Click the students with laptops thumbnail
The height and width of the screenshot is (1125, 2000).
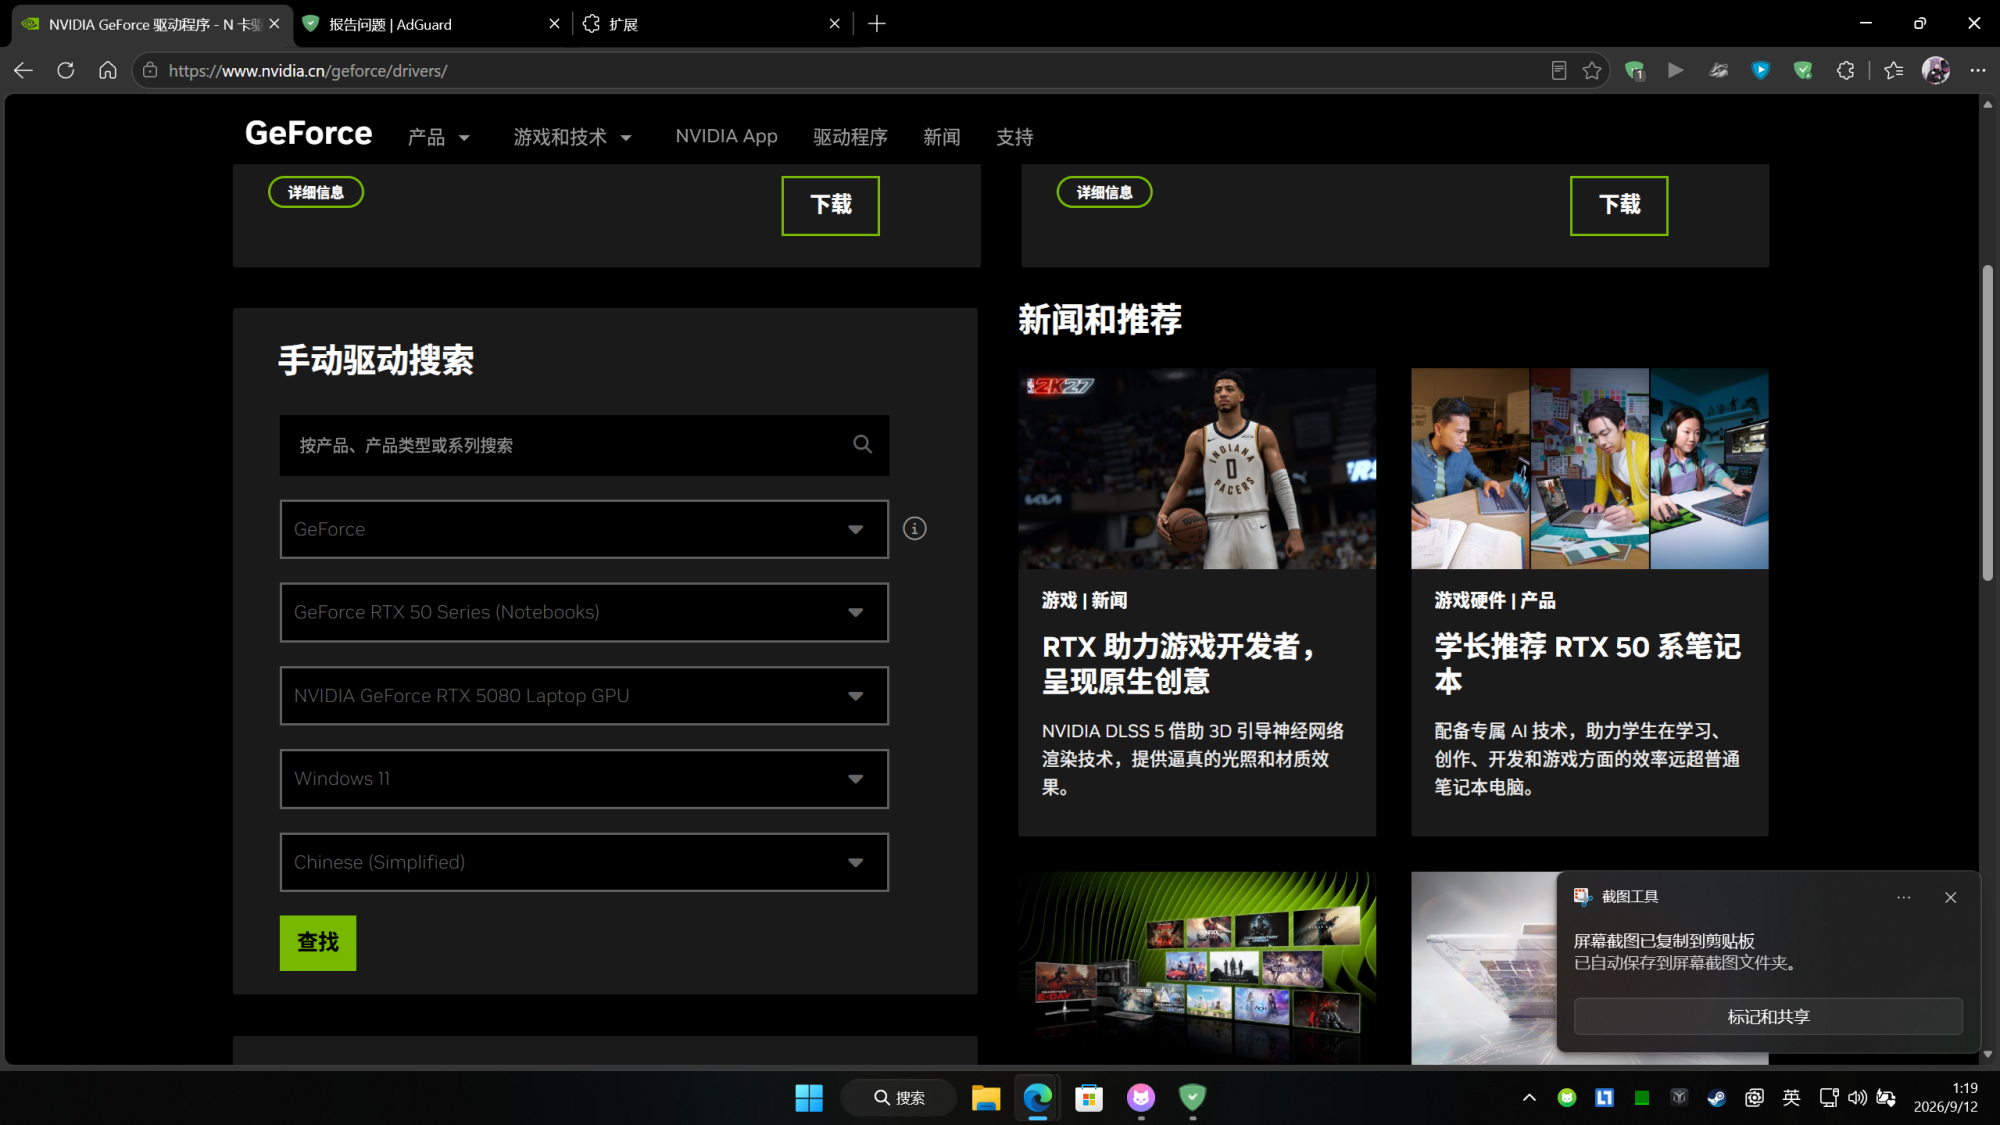(x=1590, y=468)
